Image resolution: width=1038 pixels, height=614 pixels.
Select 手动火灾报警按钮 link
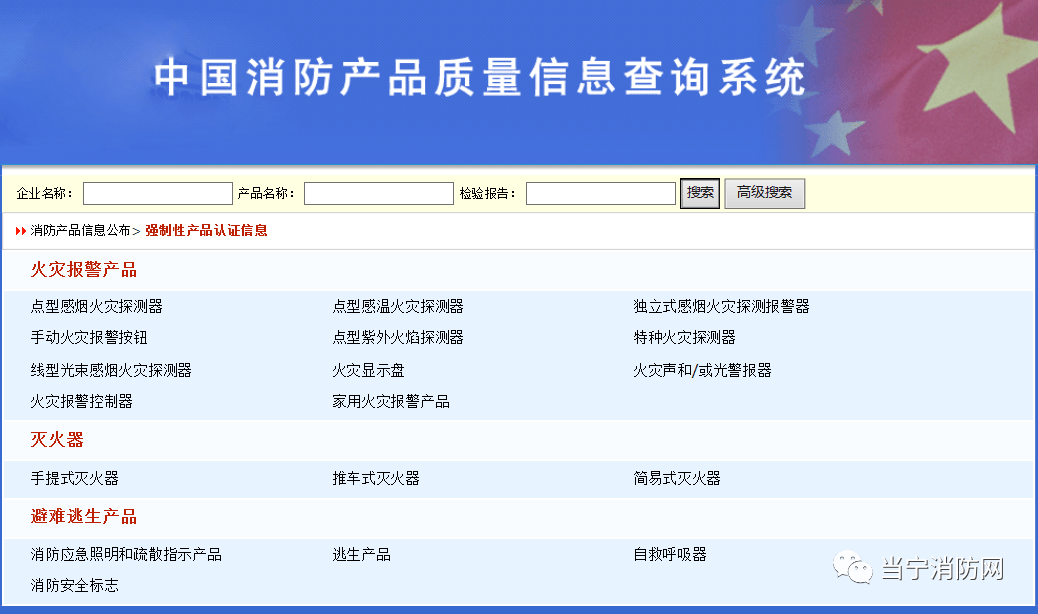pyautogui.click(x=89, y=337)
